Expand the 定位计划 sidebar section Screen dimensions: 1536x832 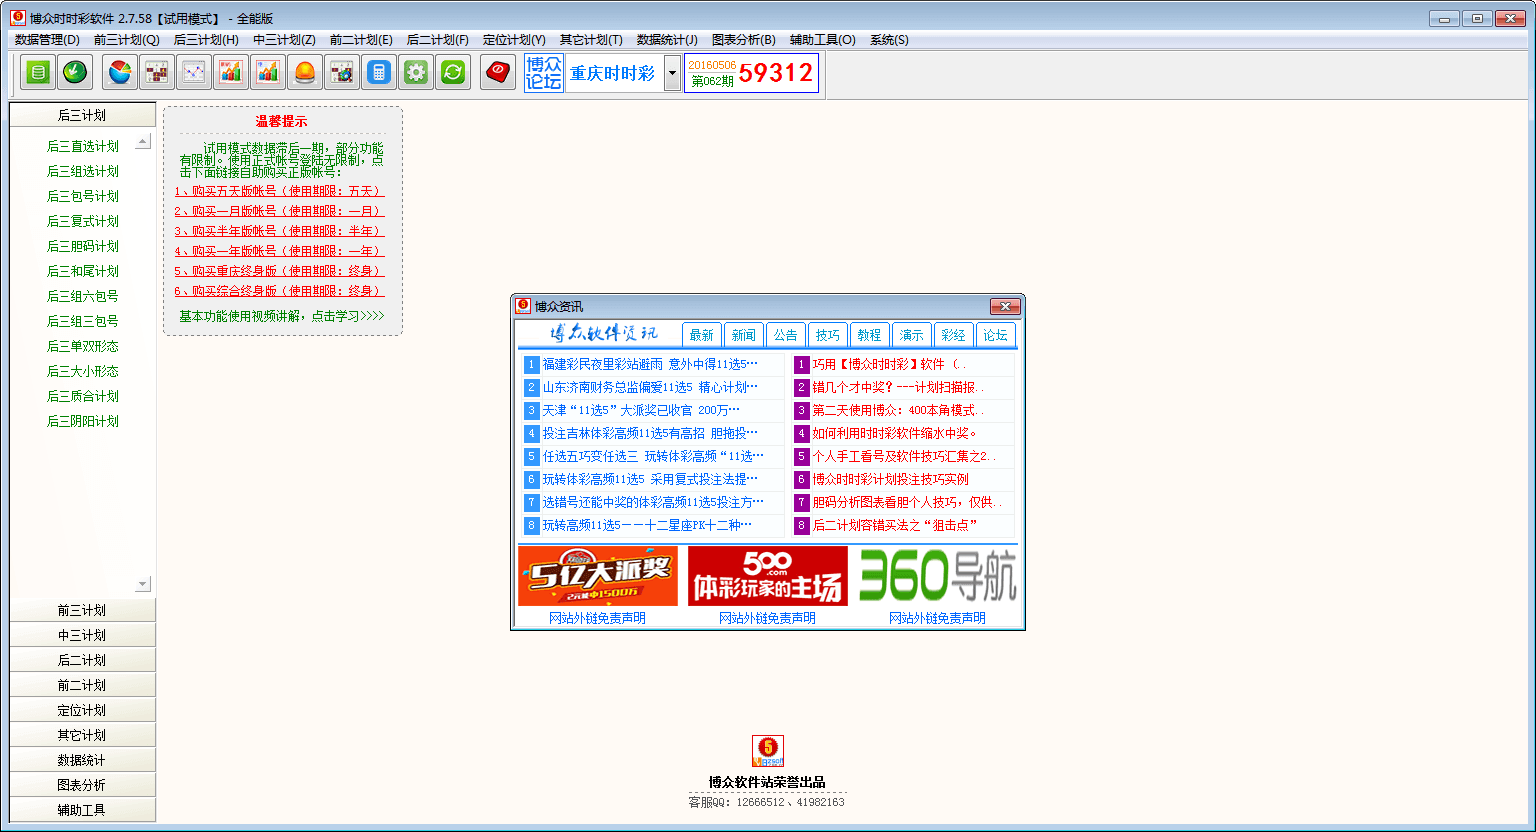tap(82, 710)
